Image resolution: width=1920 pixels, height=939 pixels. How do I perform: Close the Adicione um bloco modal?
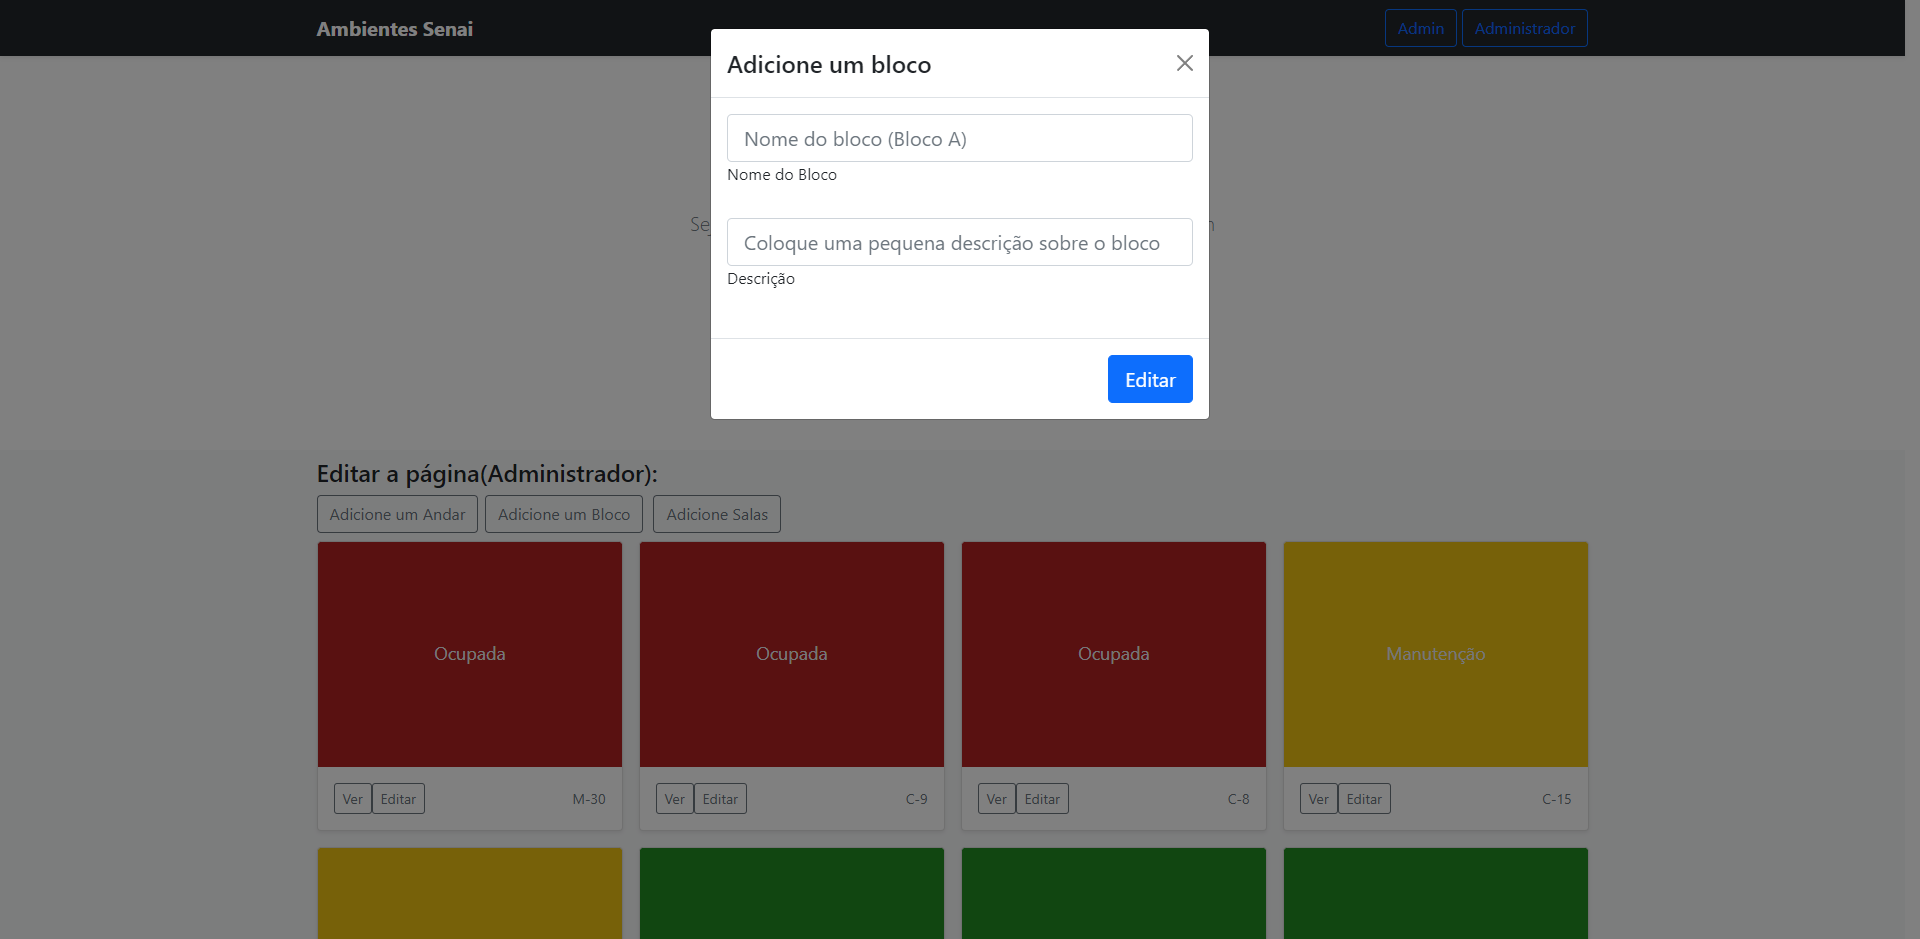coord(1184,63)
